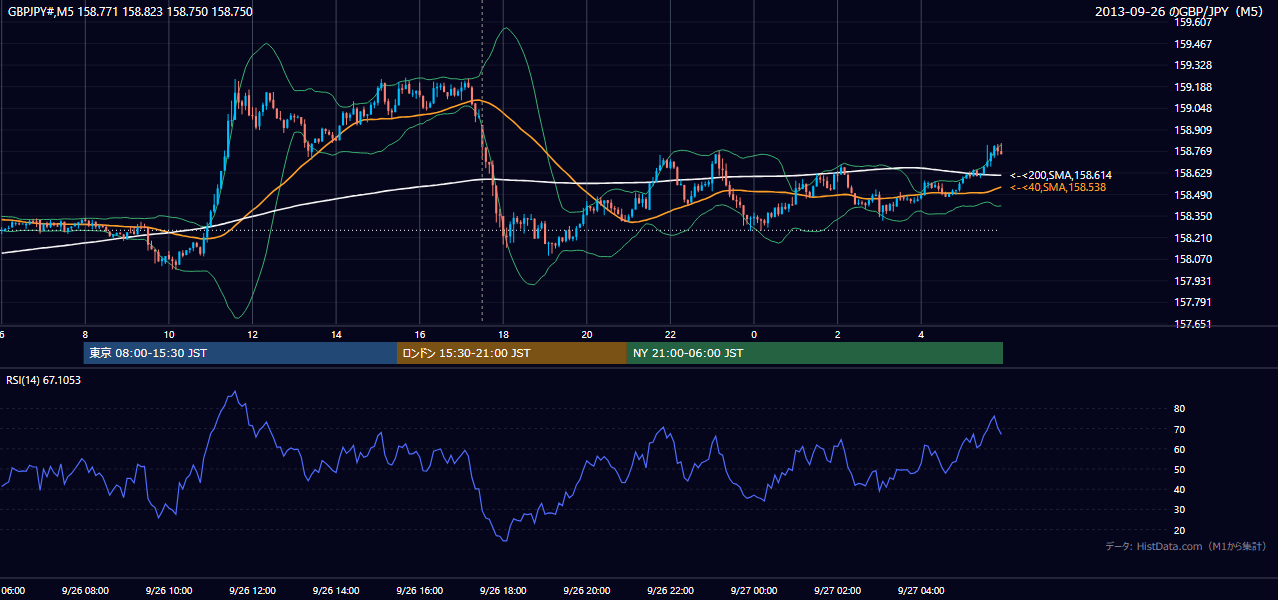Click price axis value 159.188

coord(1193,87)
